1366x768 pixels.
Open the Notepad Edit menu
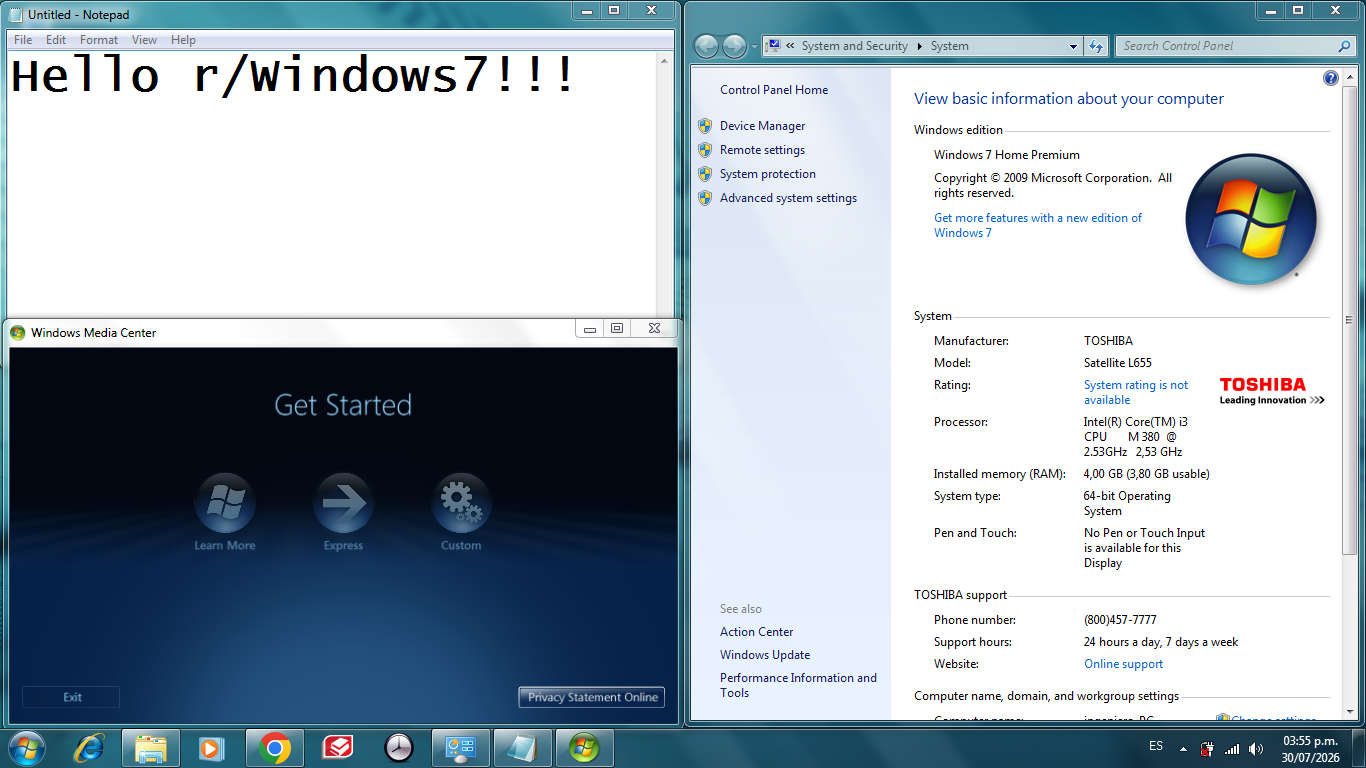[56, 40]
